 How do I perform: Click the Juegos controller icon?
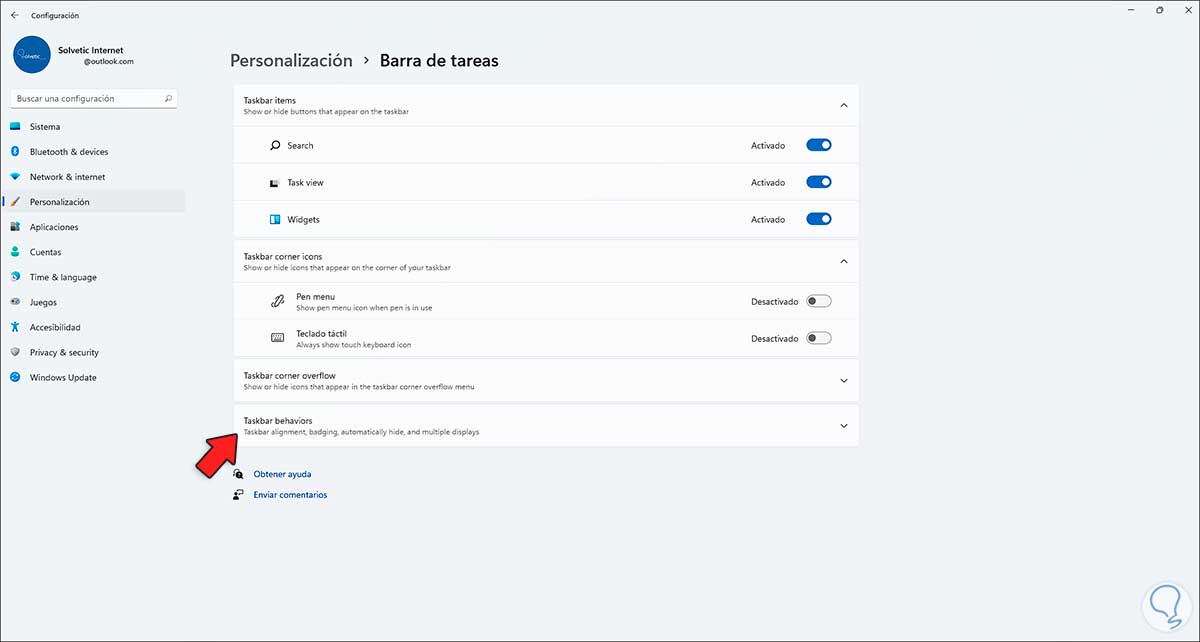(16, 302)
